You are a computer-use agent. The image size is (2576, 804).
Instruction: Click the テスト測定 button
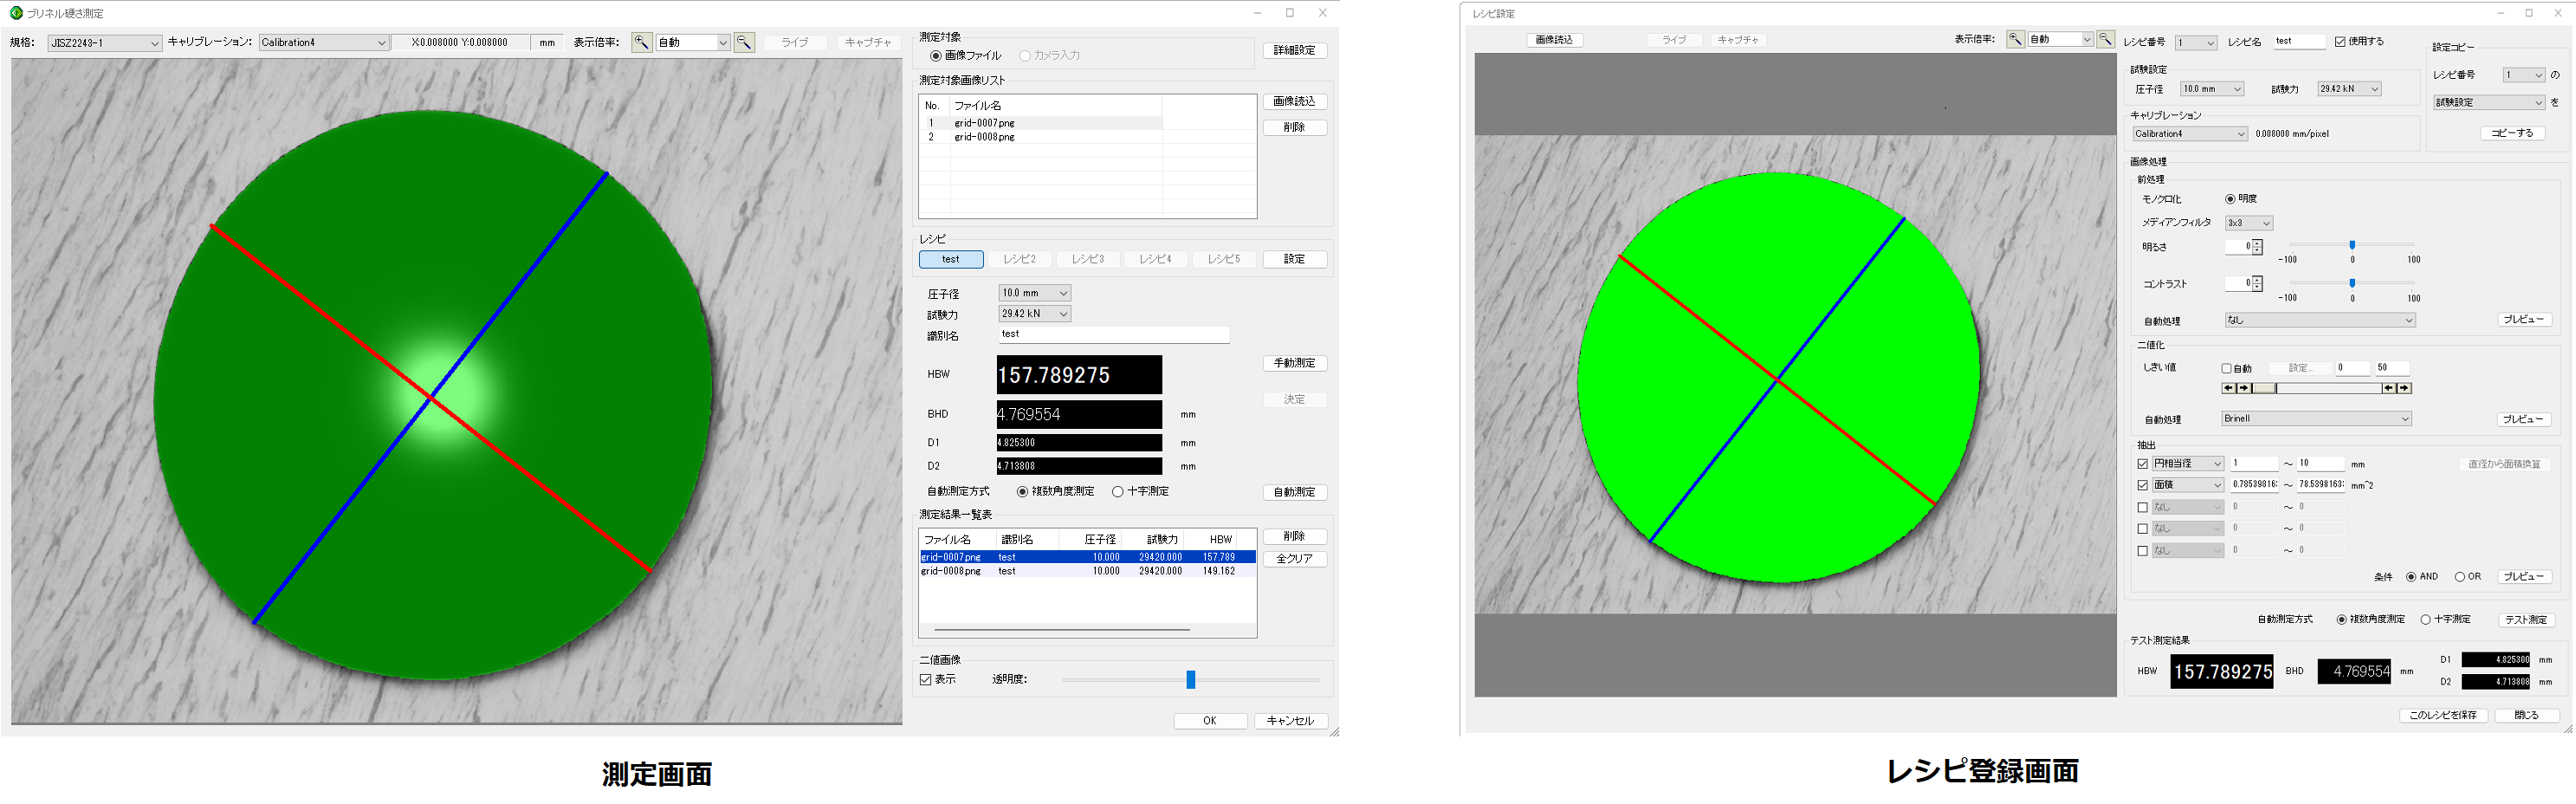(x=2526, y=620)
